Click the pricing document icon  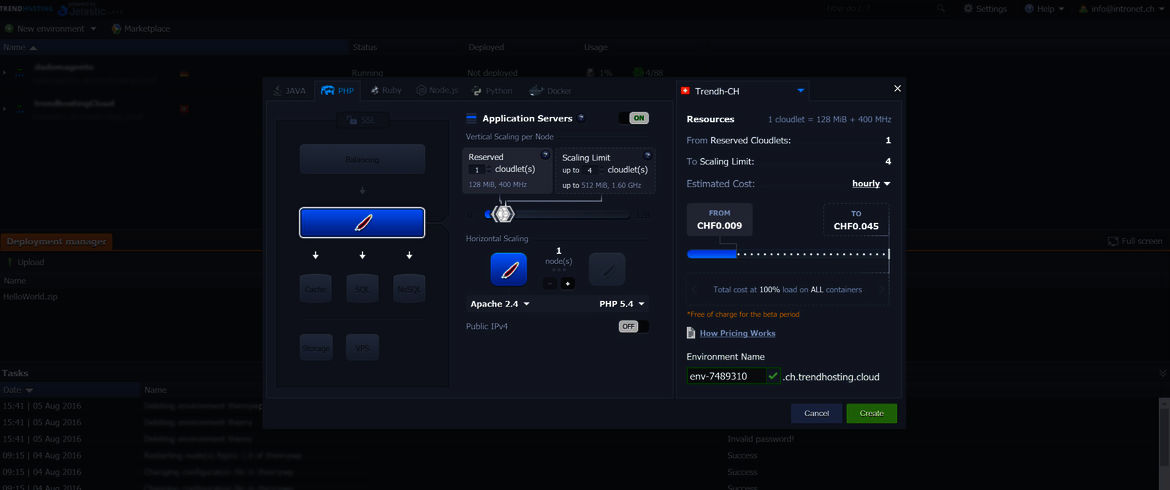[691, 333]
